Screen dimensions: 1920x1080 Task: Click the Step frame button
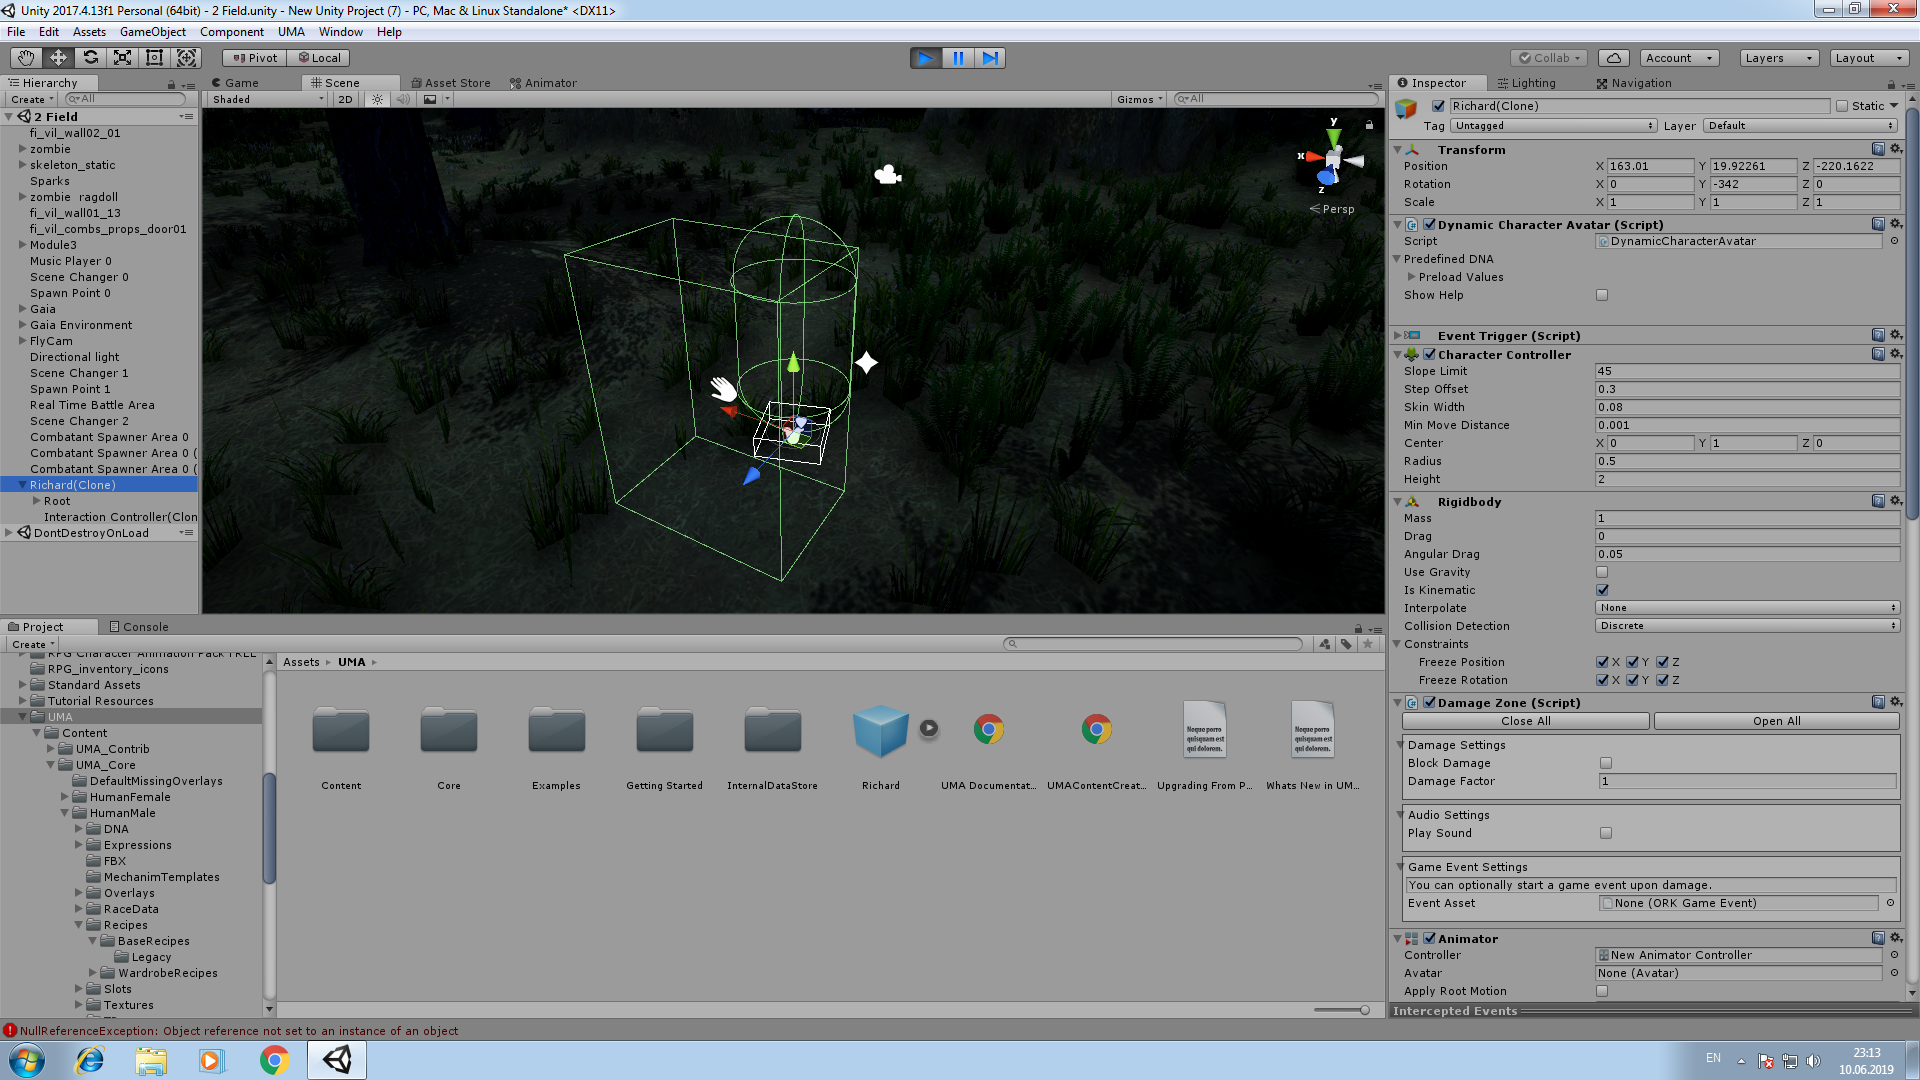point(989,58)
